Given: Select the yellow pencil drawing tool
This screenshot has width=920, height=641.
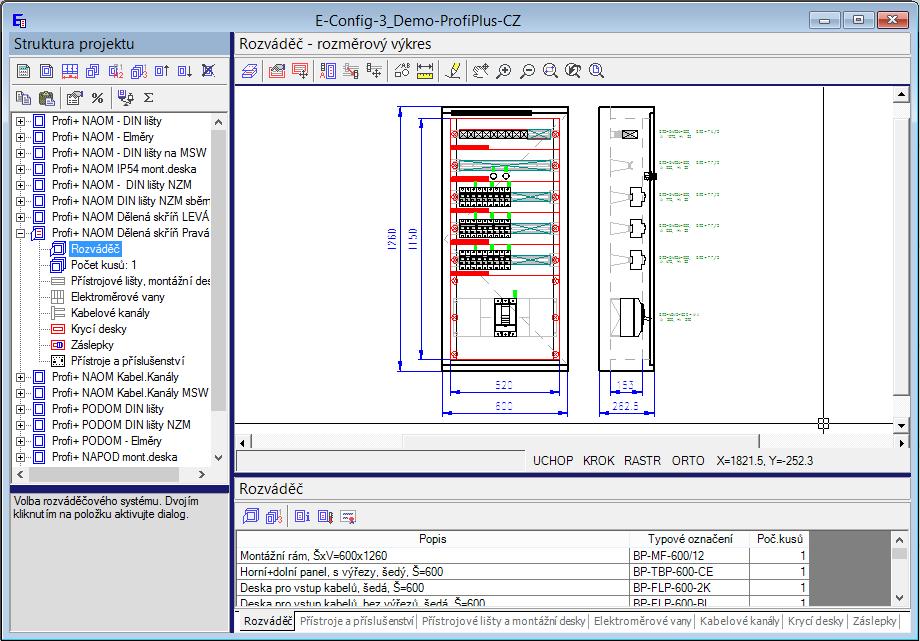Looking at the screenshot, I should coord(452,72).
